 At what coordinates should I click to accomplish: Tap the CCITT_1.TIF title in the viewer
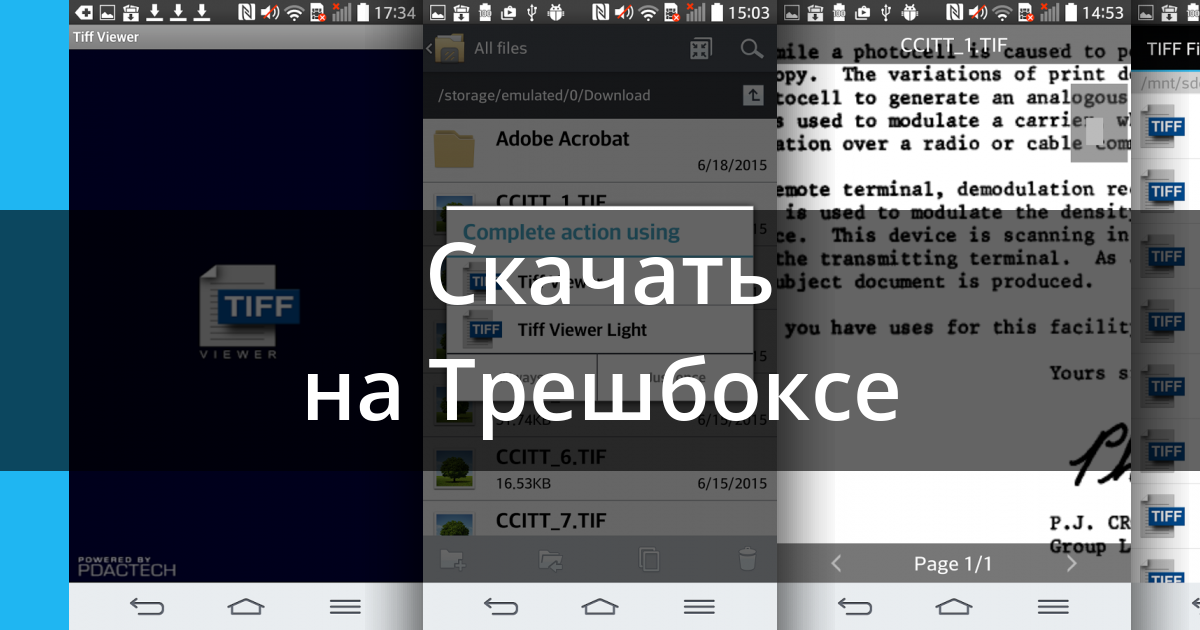coord(954,45)
